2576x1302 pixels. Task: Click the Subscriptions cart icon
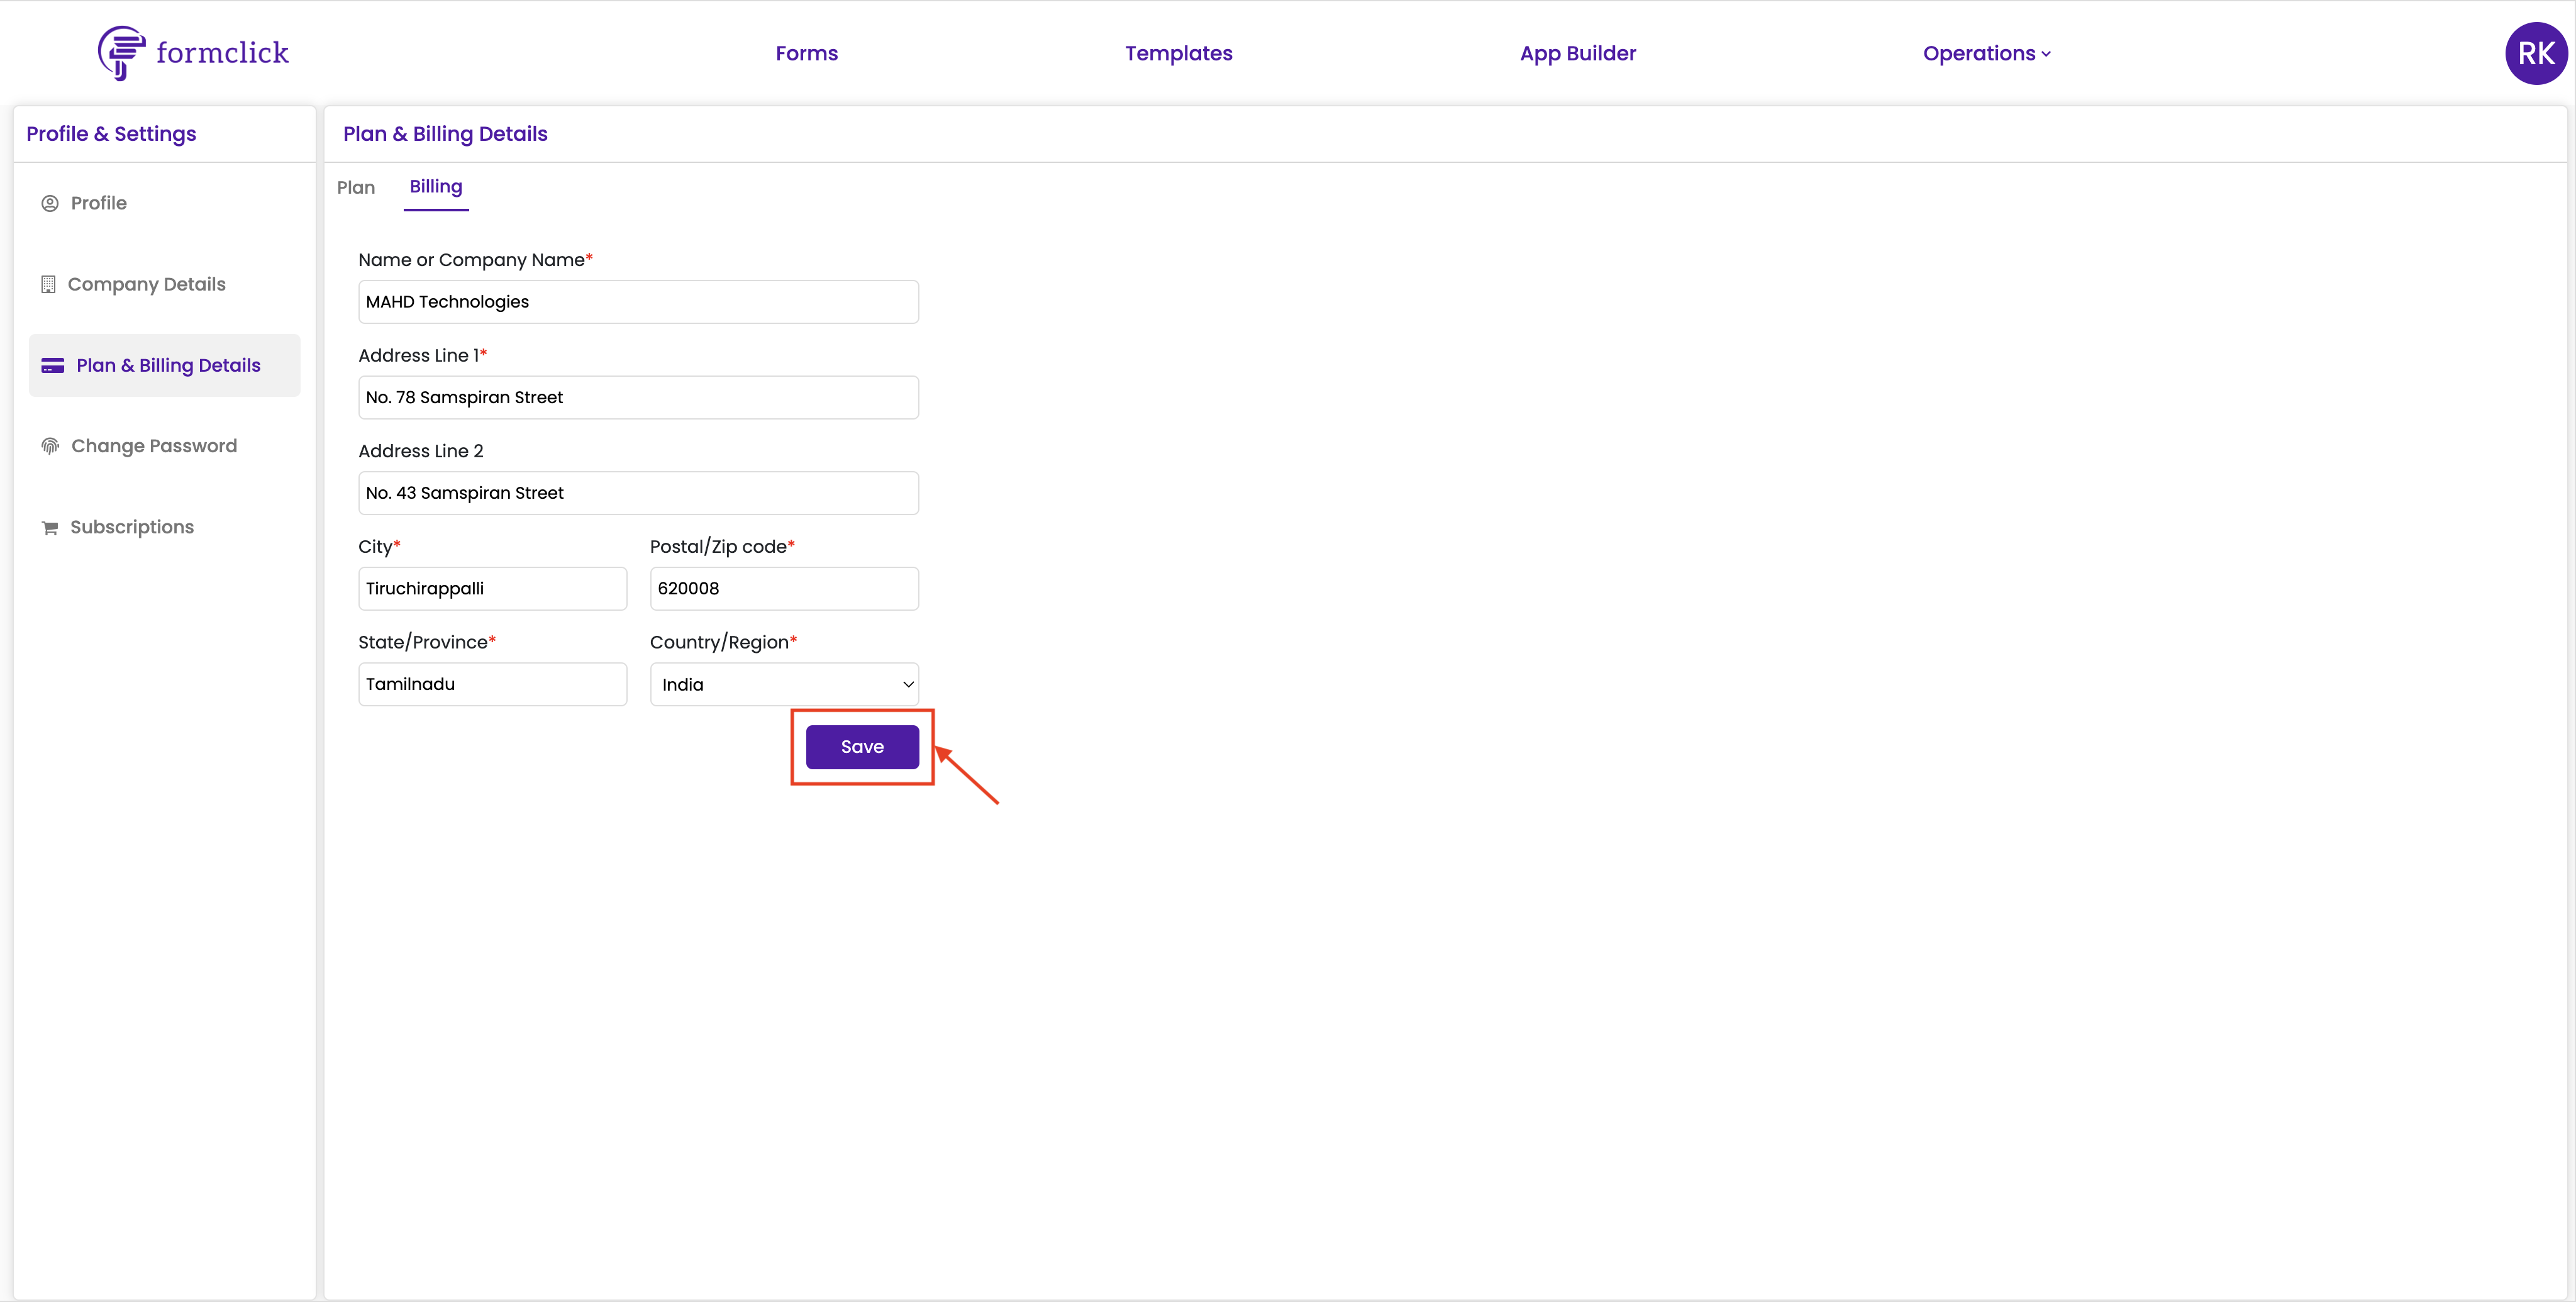[50, 527]
